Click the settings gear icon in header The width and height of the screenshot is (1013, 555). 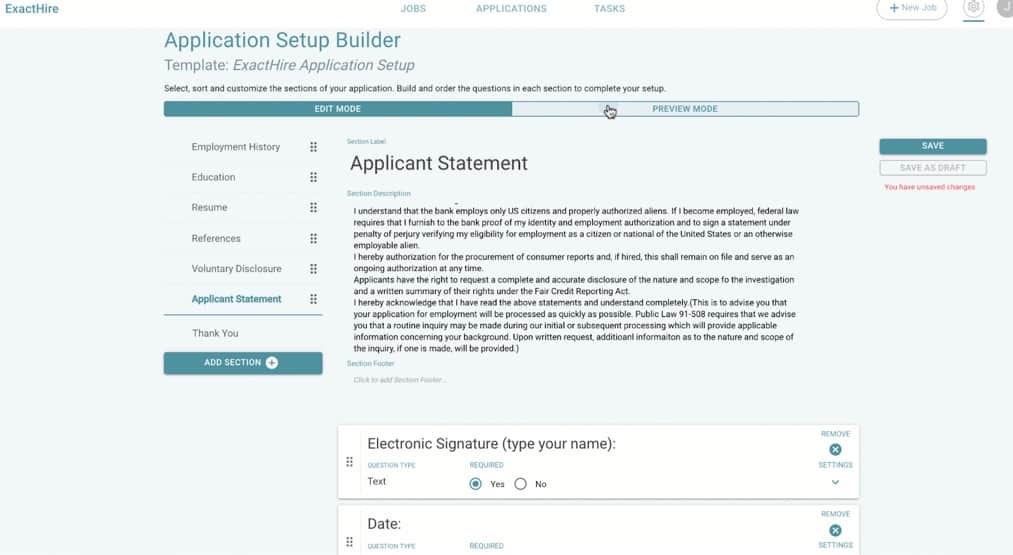click(973, 8)
